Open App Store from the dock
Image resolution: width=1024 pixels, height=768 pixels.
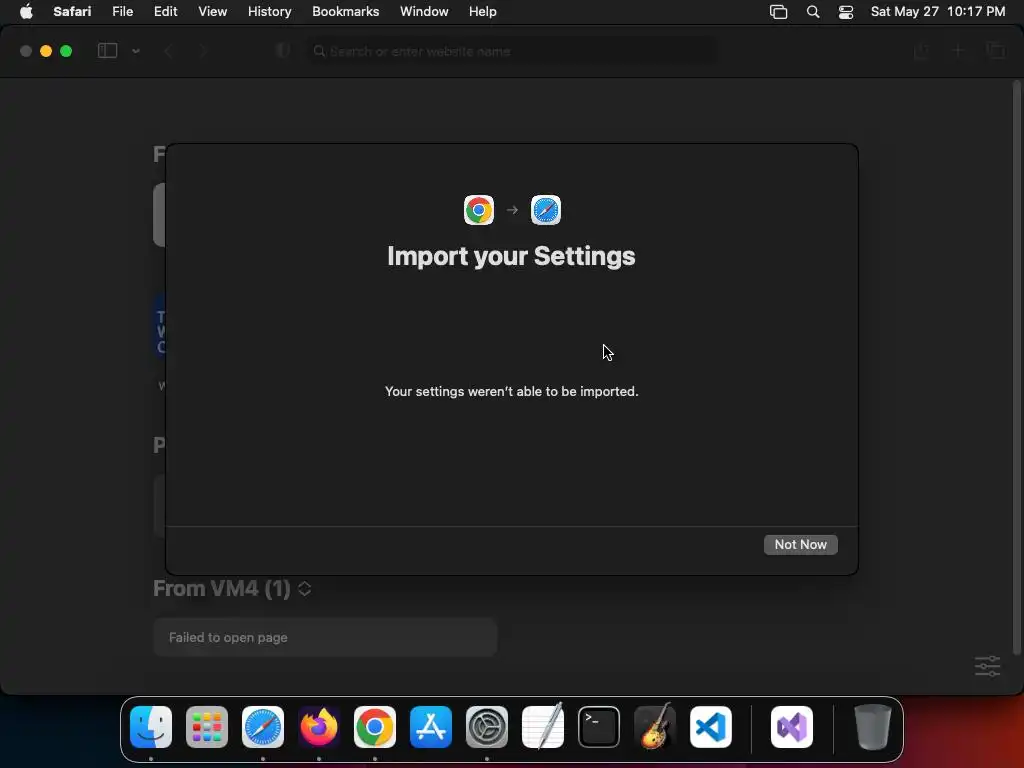[431, 727]
